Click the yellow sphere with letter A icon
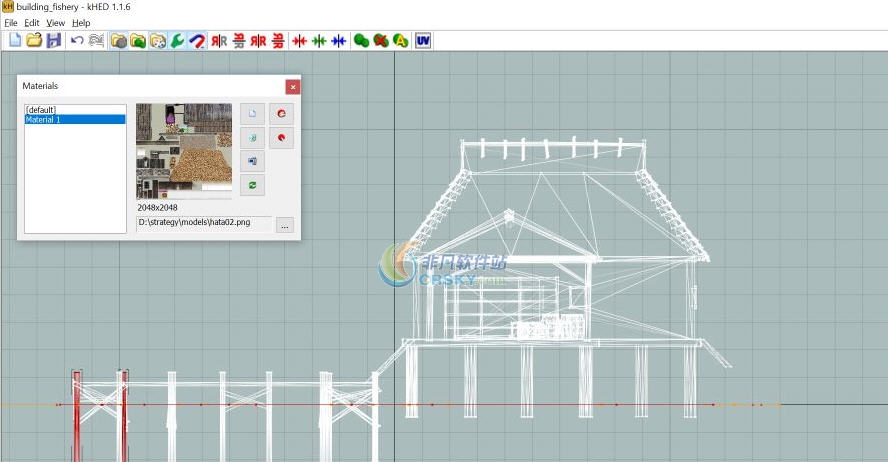Viewport: 888px width, 462px height. (x=400, y=41)
